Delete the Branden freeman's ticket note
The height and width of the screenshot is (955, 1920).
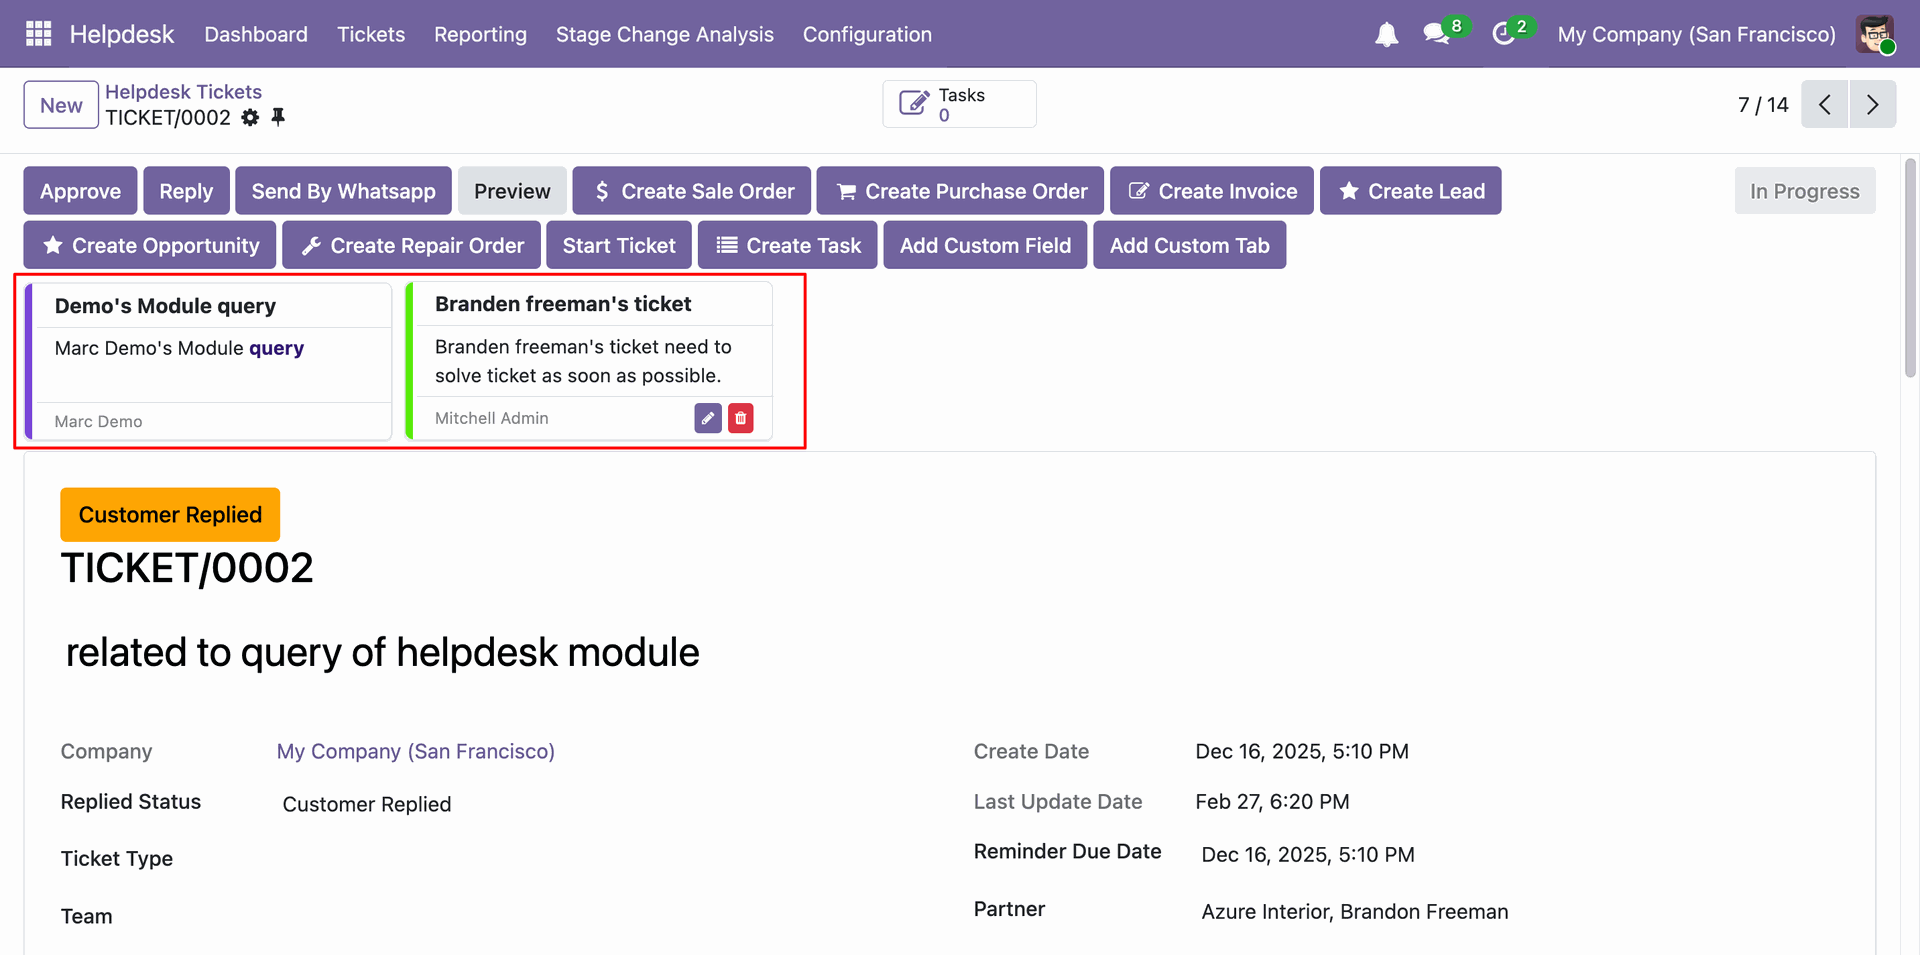(x=741, y=418)
